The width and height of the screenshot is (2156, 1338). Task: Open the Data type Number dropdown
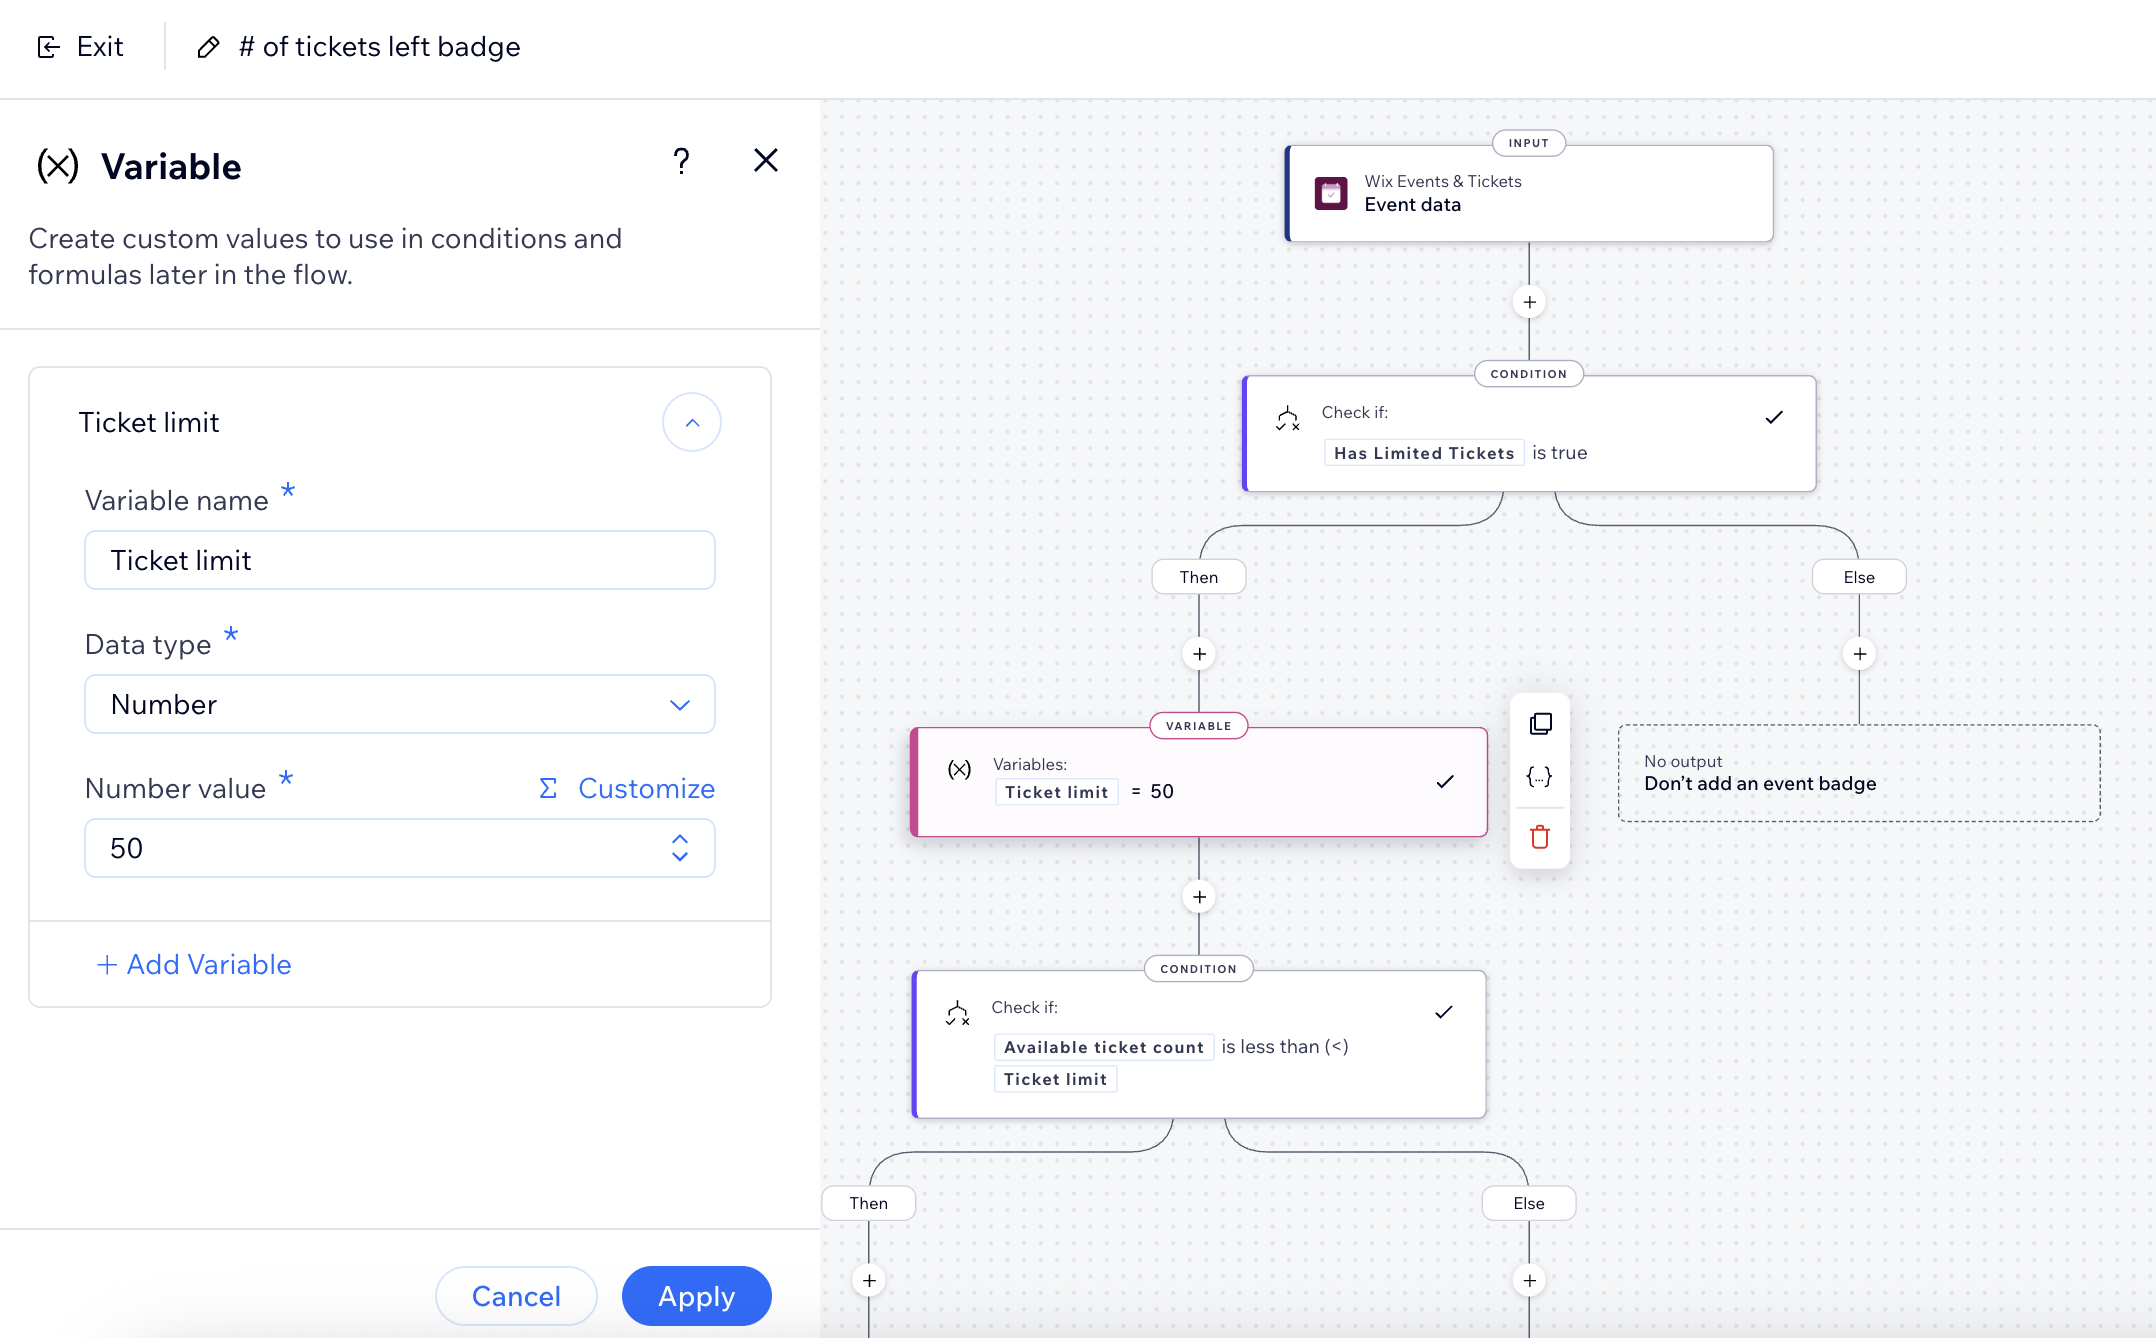point(400,704)
